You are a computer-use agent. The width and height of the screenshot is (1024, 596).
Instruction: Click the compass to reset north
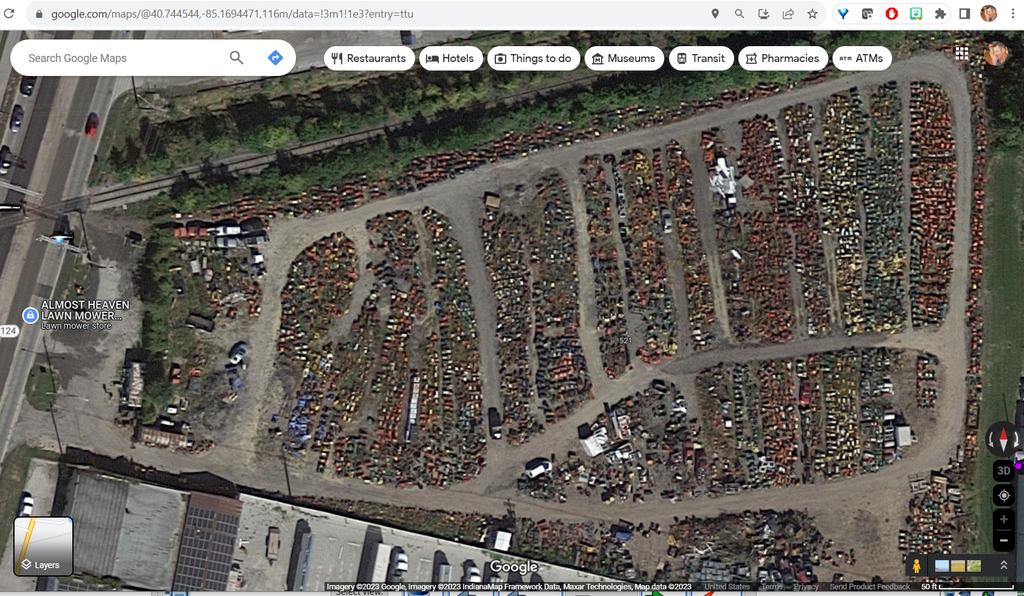[1003, 439]
